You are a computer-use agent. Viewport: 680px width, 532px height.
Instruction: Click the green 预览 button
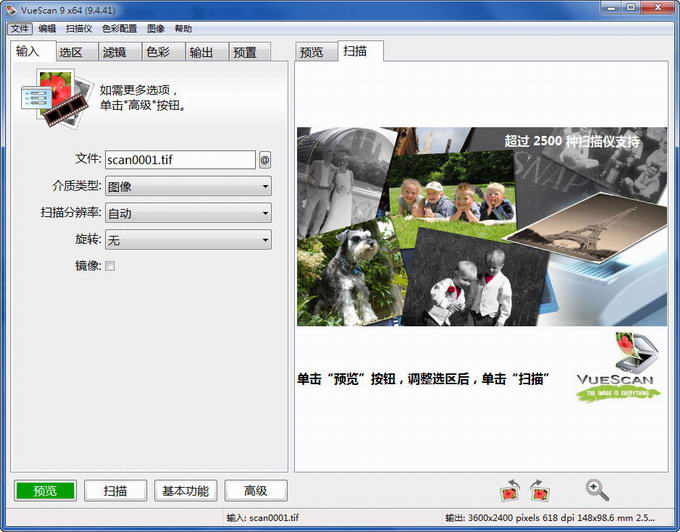click(45, 491)
